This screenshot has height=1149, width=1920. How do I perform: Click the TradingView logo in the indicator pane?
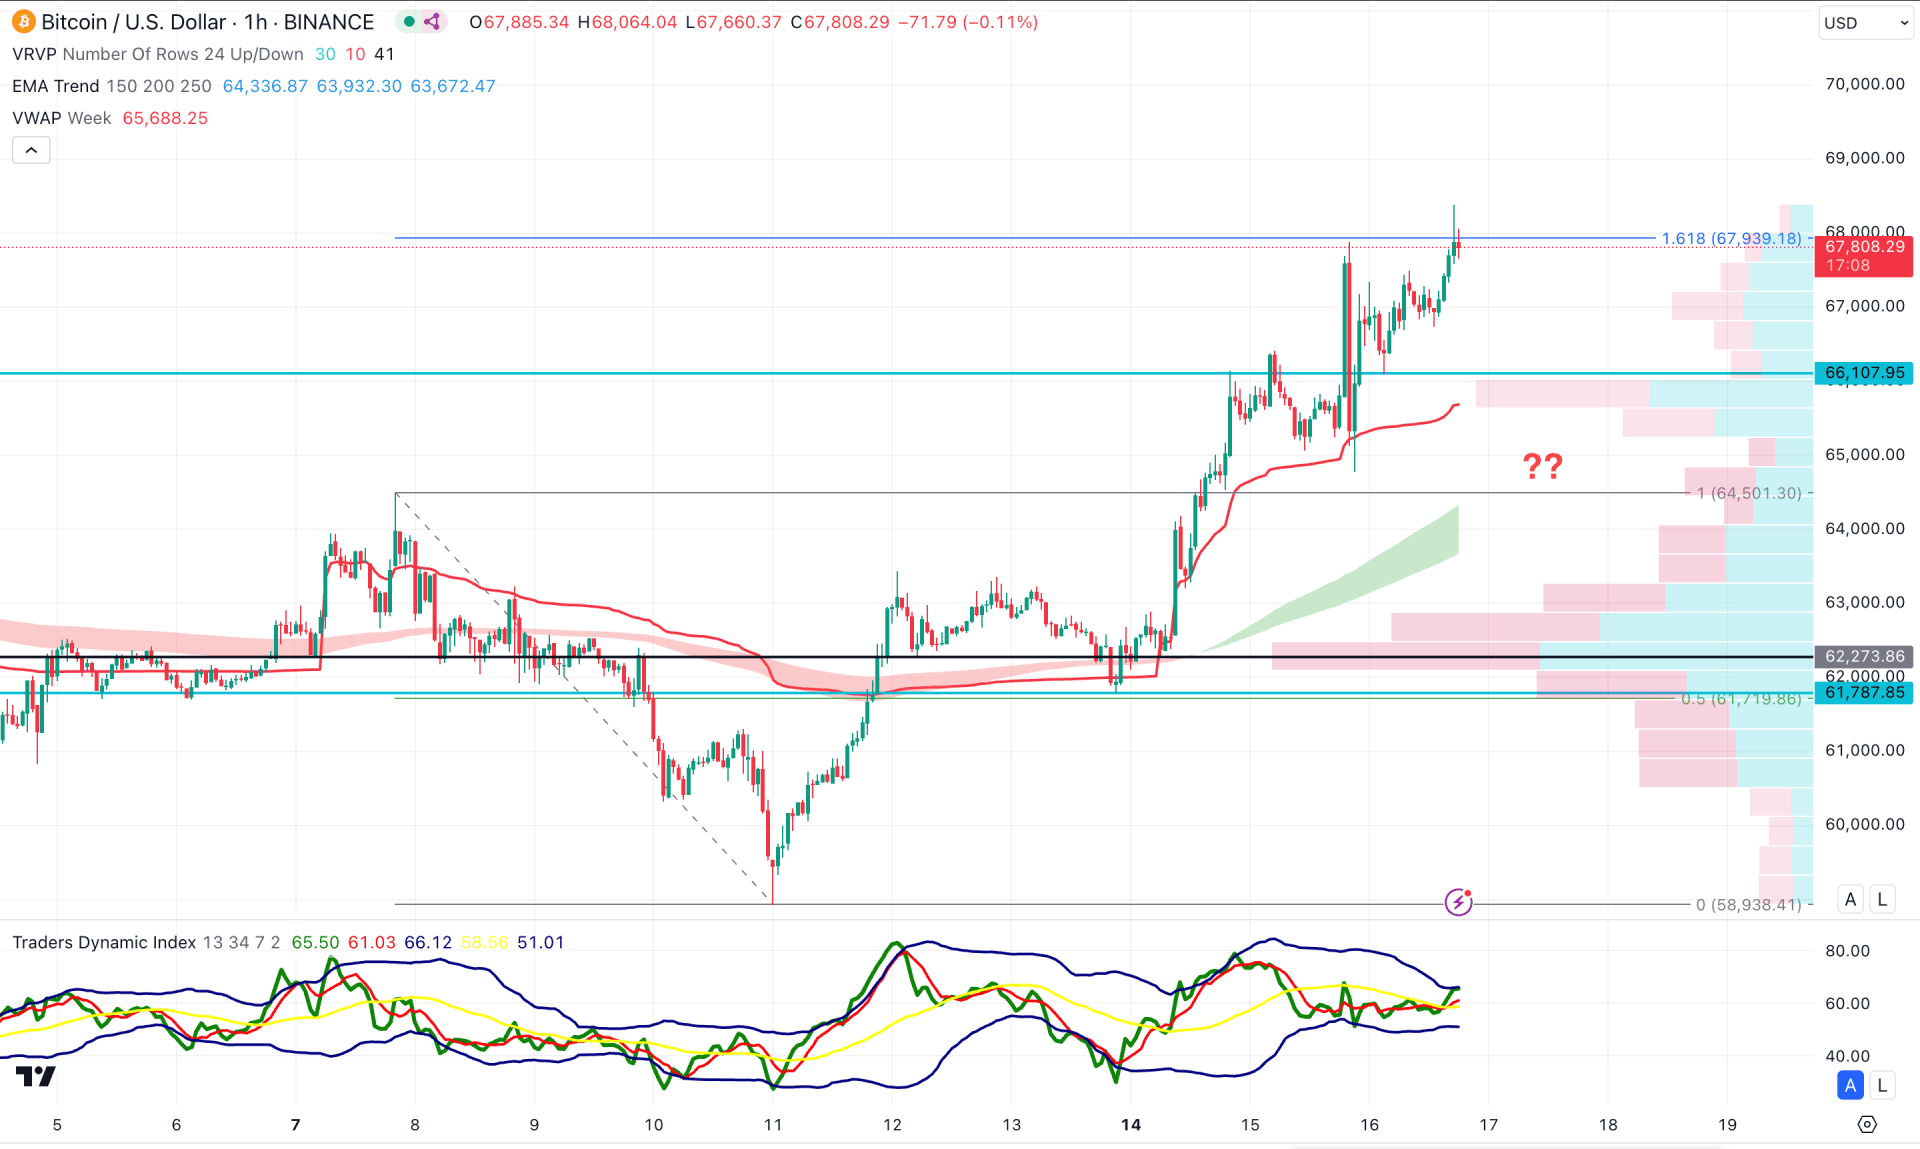36,1077
